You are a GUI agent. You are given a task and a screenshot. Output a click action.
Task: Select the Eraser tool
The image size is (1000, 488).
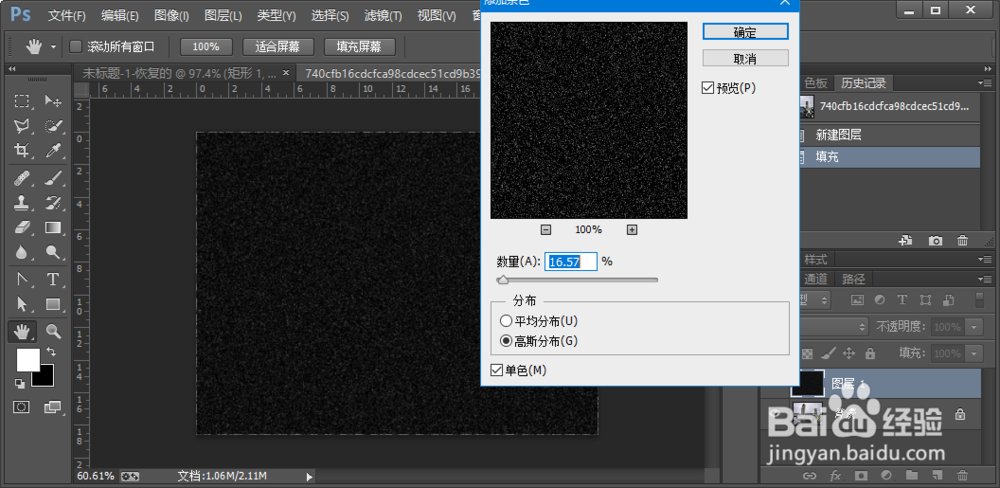tap(22, 227)
